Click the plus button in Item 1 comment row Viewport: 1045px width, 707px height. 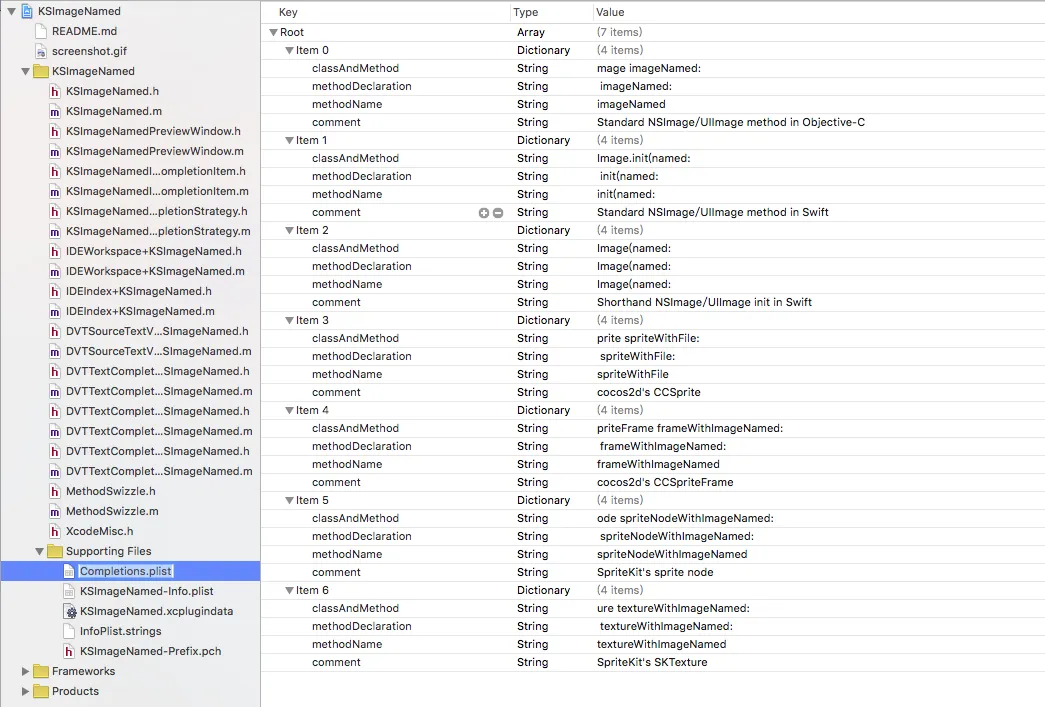484,213
